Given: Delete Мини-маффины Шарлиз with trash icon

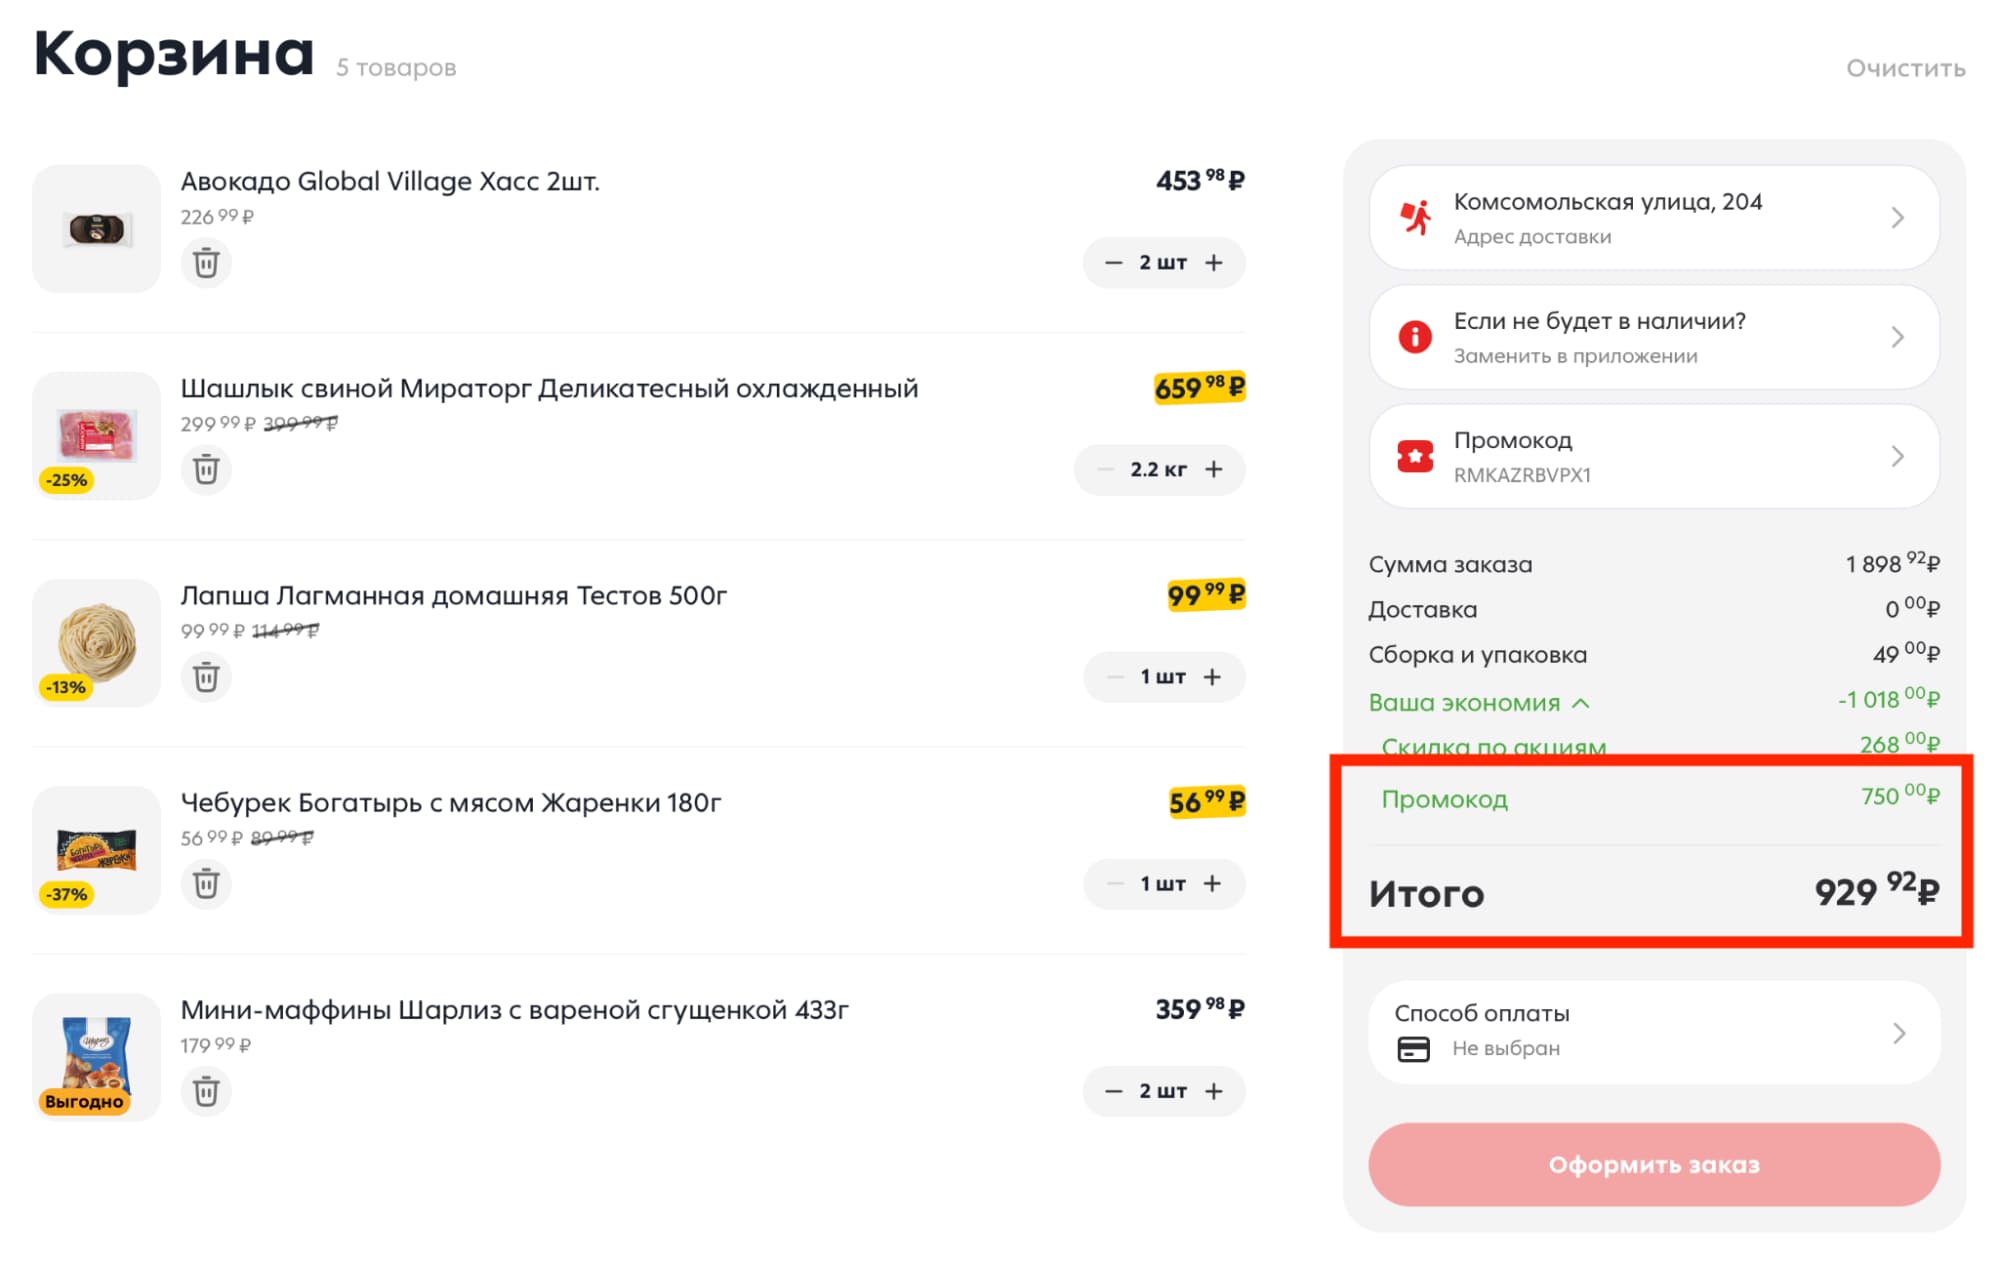Looking at the screenshot, I should tap(206, 1091).
